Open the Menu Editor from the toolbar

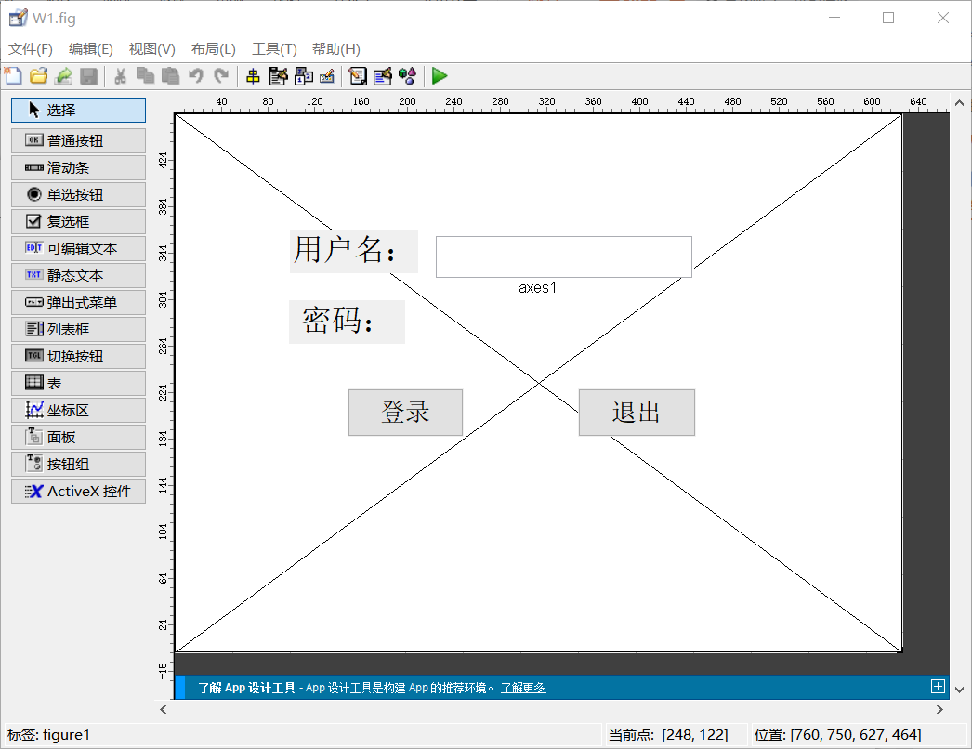point(278,75)
